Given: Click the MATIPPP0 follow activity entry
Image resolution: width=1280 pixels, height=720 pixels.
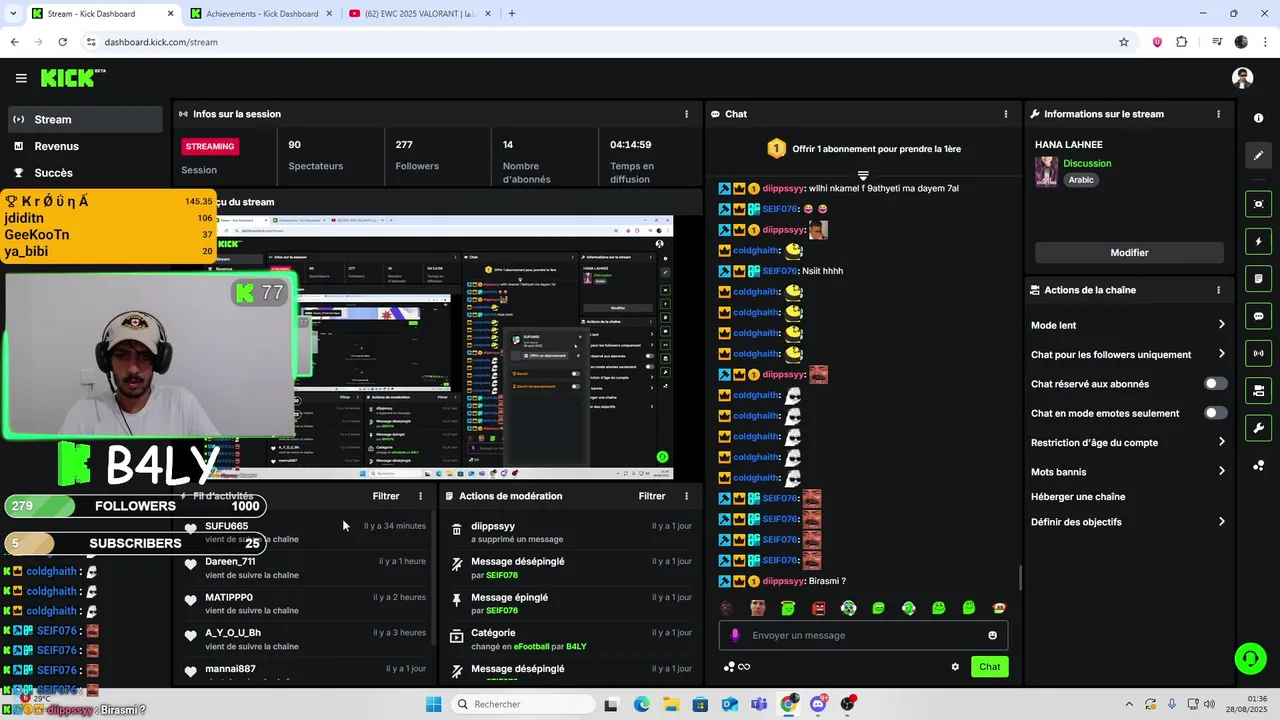Looking at the screenshot, I should (305, 604).
